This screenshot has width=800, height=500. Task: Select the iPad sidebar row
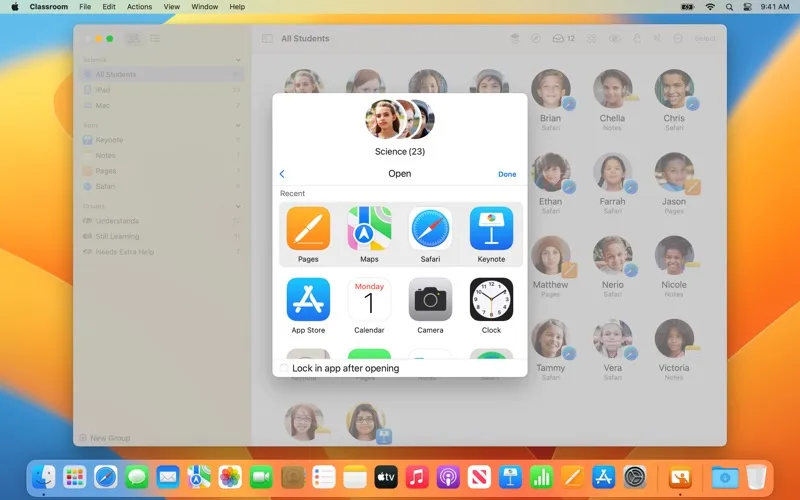[x=162, y=90]
